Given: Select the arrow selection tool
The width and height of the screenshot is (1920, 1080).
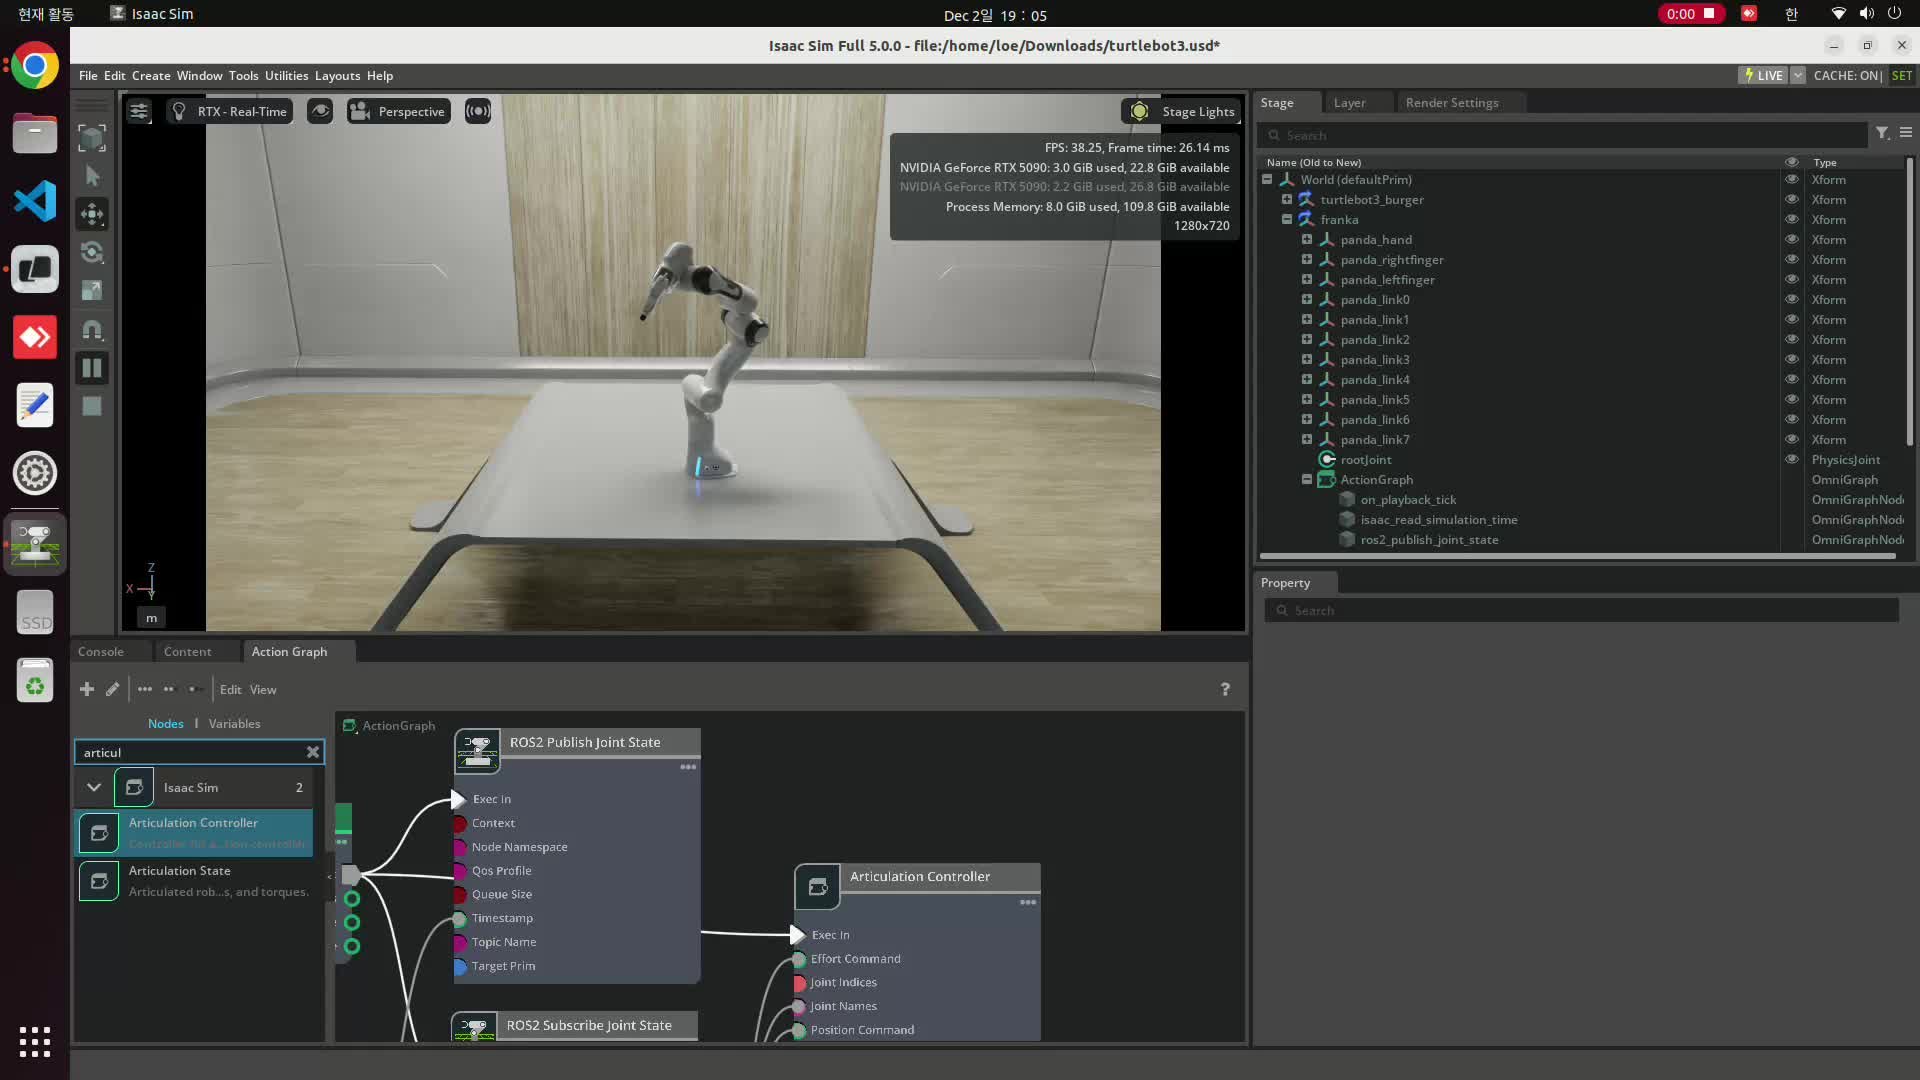Looking at the screenshot, I should [x=92, y=175].
